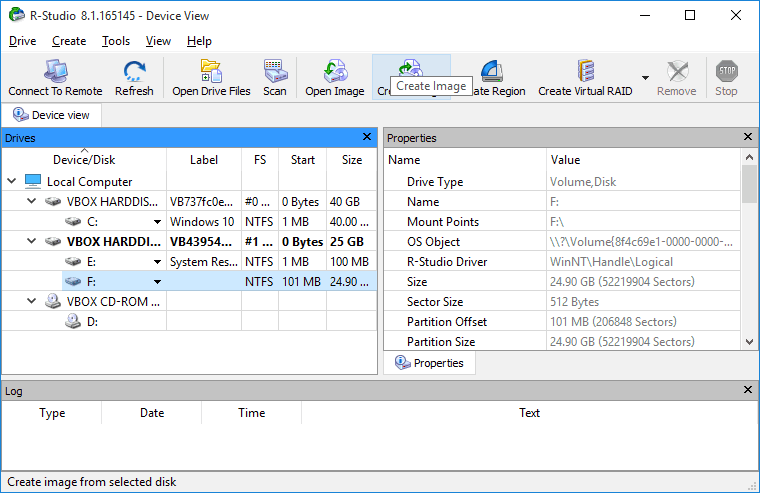Click the Scan toolbar icon
This screenshot has height=493, width=760.
click(275, 71)
